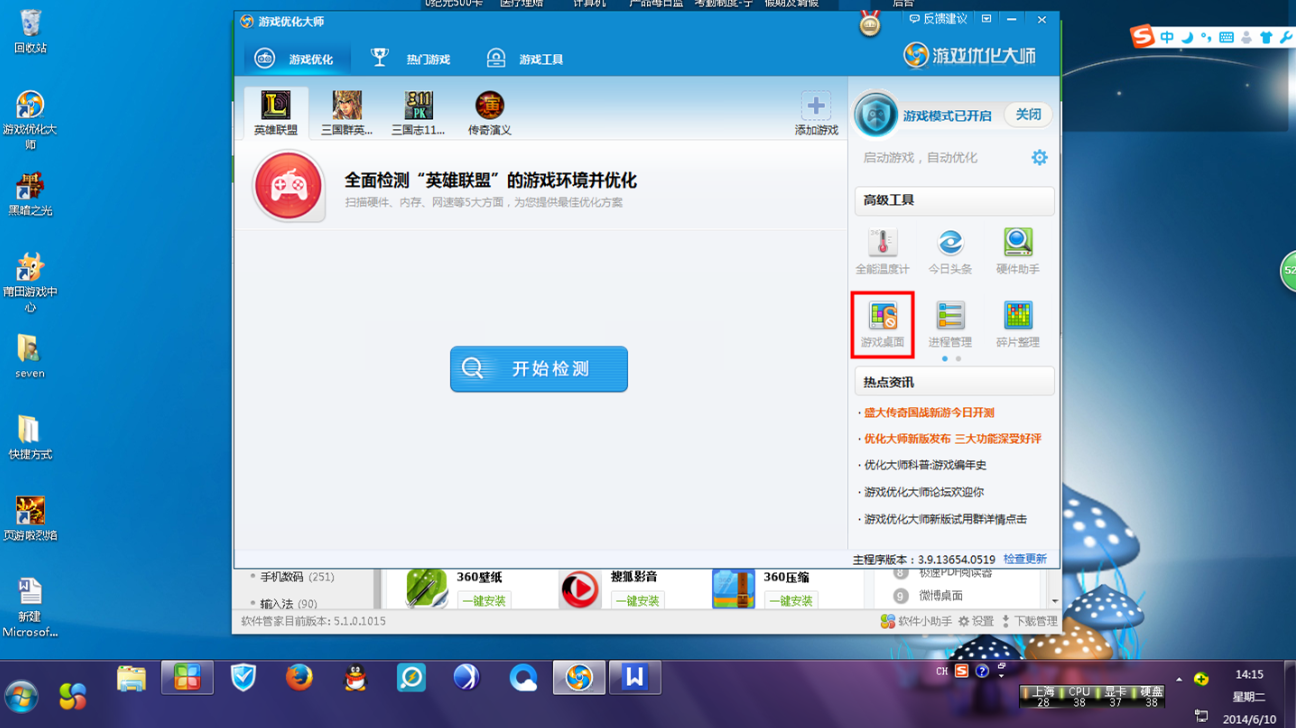
Task: Launch the 碎片整理 defragment tool
Action: point(1018,323)
